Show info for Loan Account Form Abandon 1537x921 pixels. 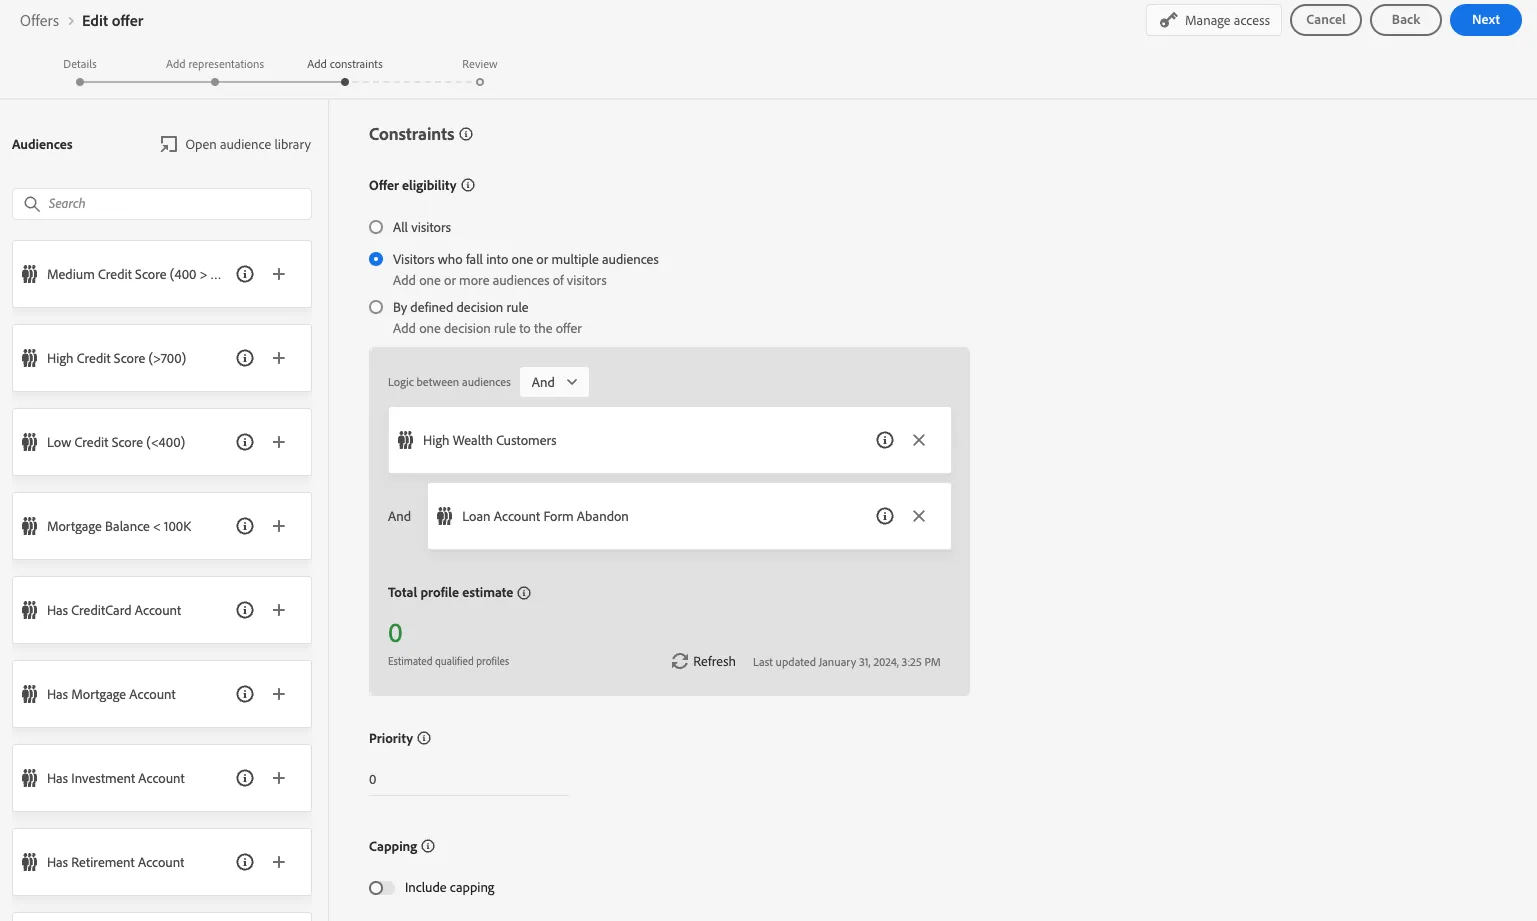click(x=885, y=516)
